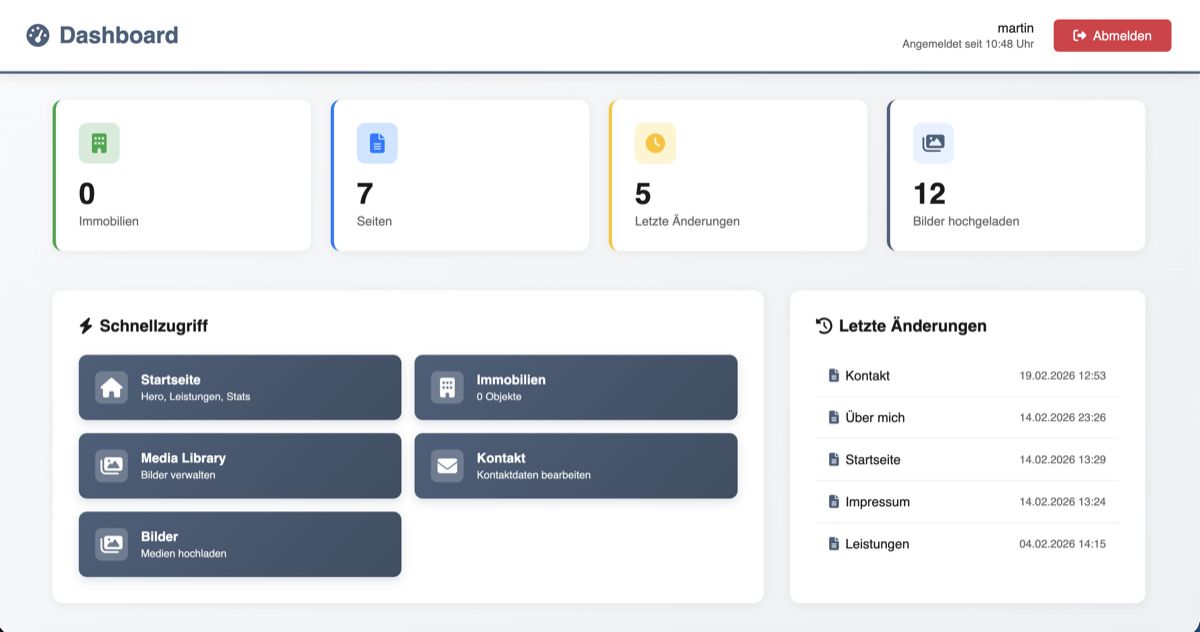
Task: Select the Leistungen entry in the changes list
Action: click(967, 544)
